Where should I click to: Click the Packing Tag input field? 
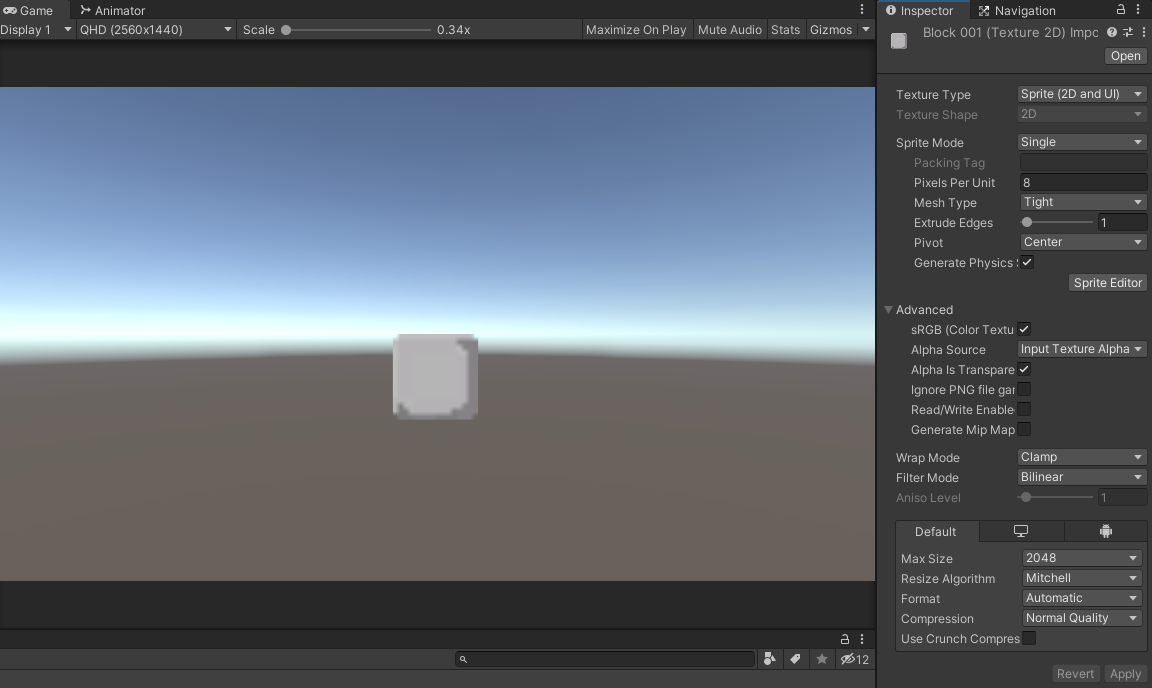1083,162
